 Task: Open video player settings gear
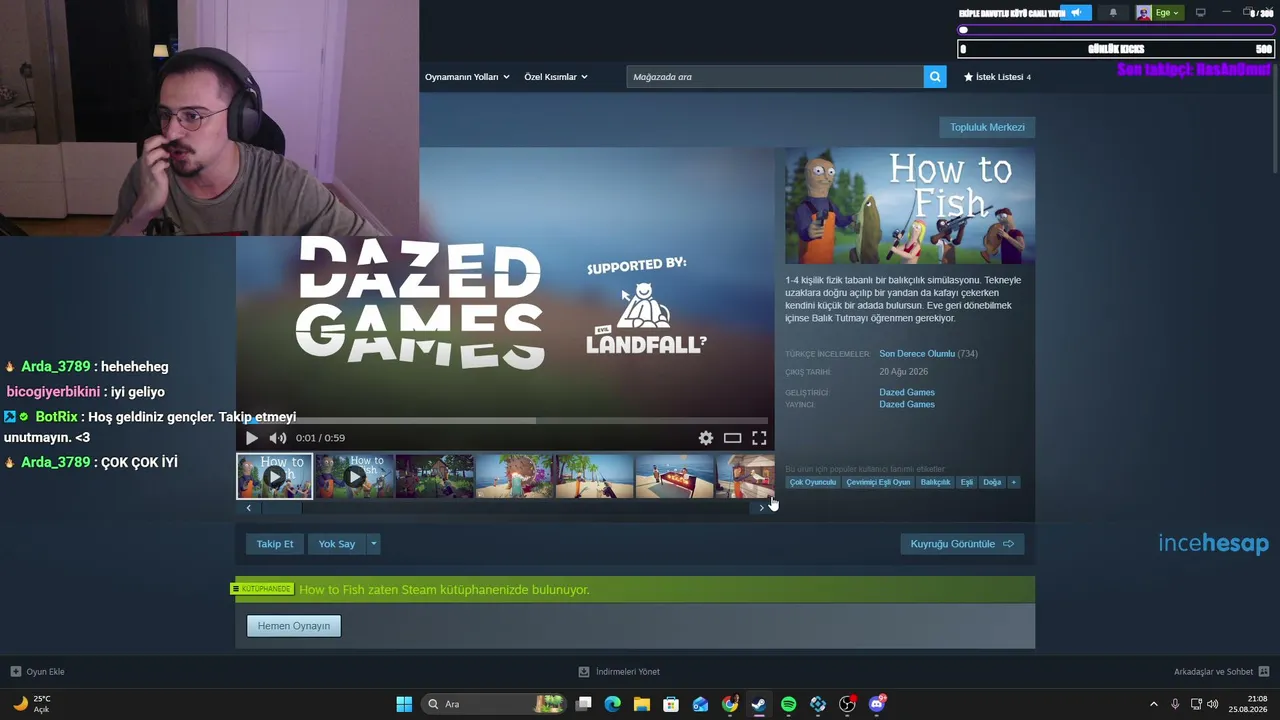click(x=706, y=438)
